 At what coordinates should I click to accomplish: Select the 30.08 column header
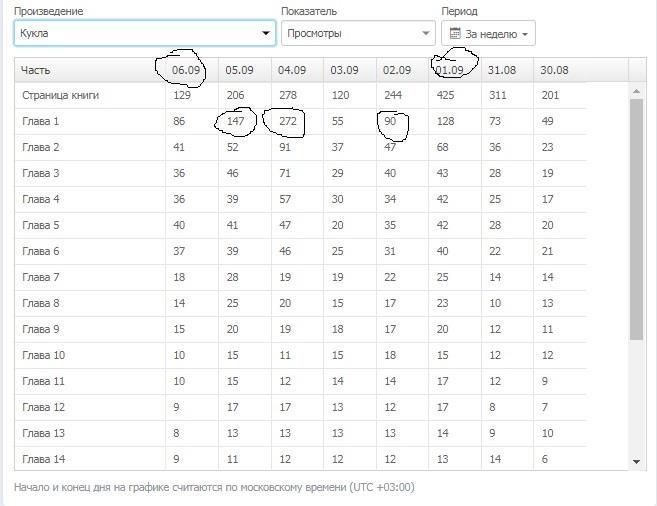(x=554, y=70)
